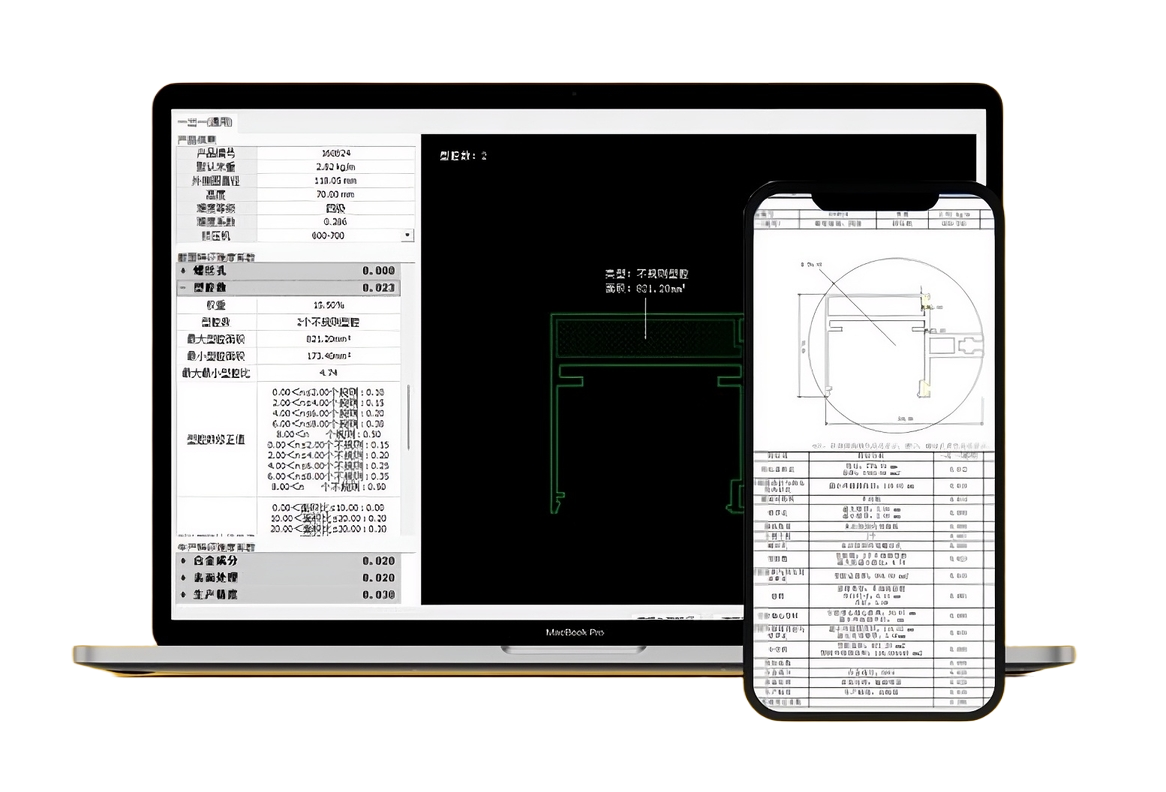Expand the 合金成分 section

[x=289, y=561]
